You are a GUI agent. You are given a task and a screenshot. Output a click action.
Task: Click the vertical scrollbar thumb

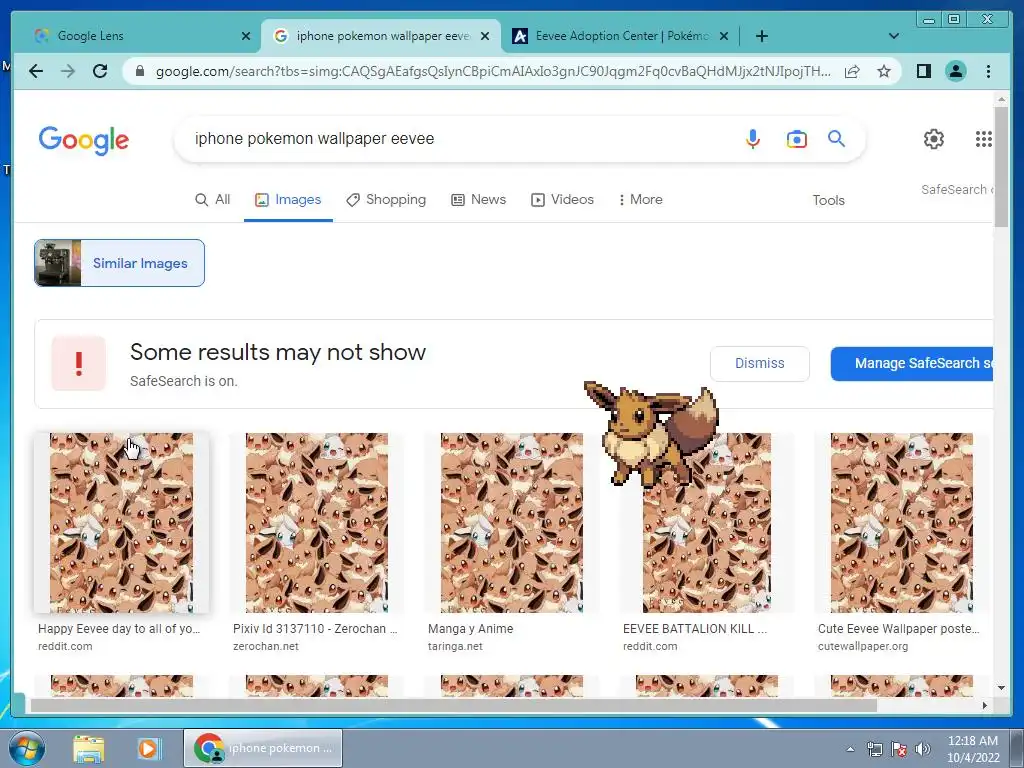(1001, 167)
